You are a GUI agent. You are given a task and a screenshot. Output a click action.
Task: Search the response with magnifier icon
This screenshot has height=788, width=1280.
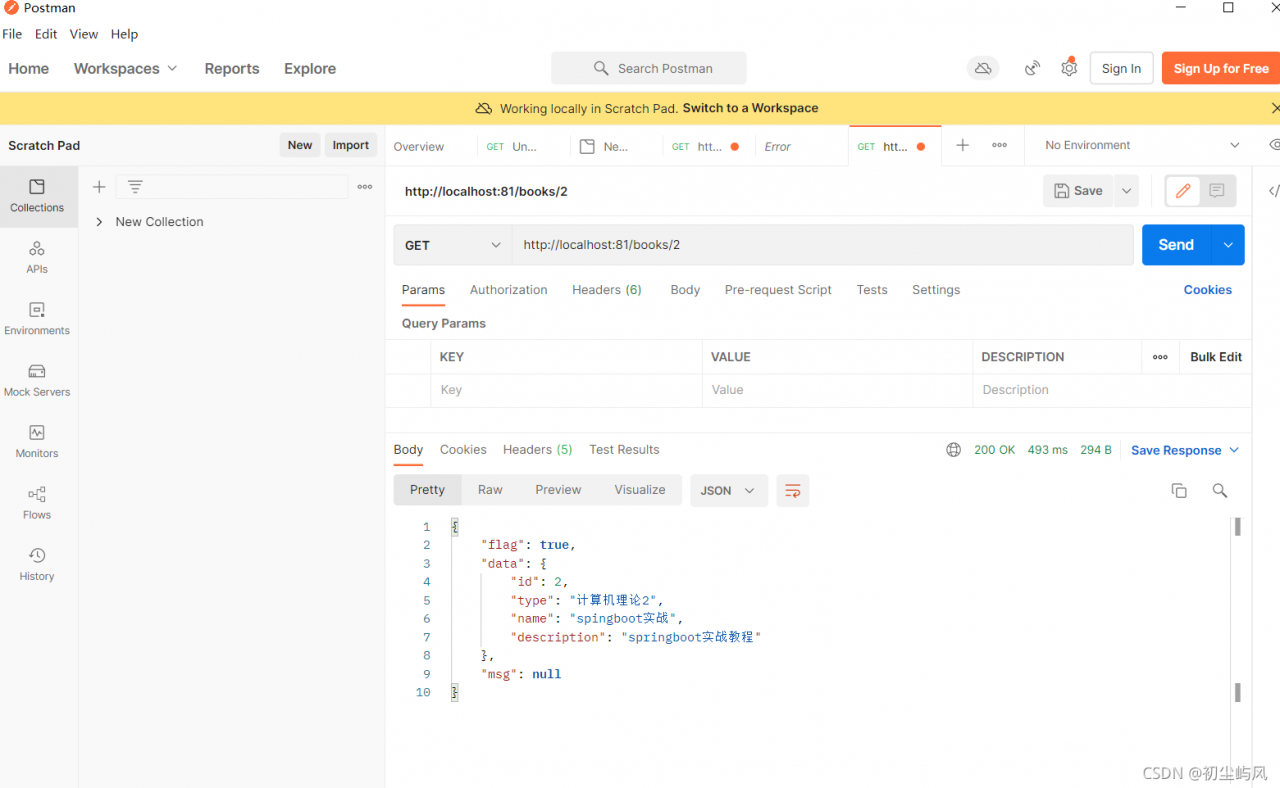[1219, 490]
